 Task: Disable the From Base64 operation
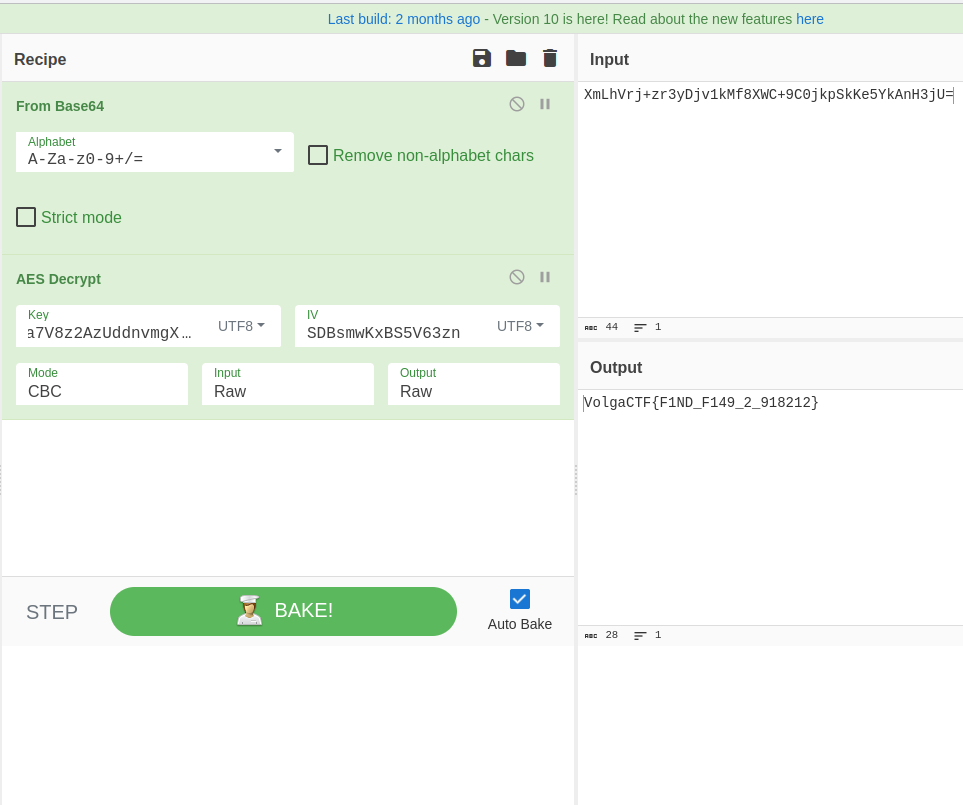tap(517, 104)
